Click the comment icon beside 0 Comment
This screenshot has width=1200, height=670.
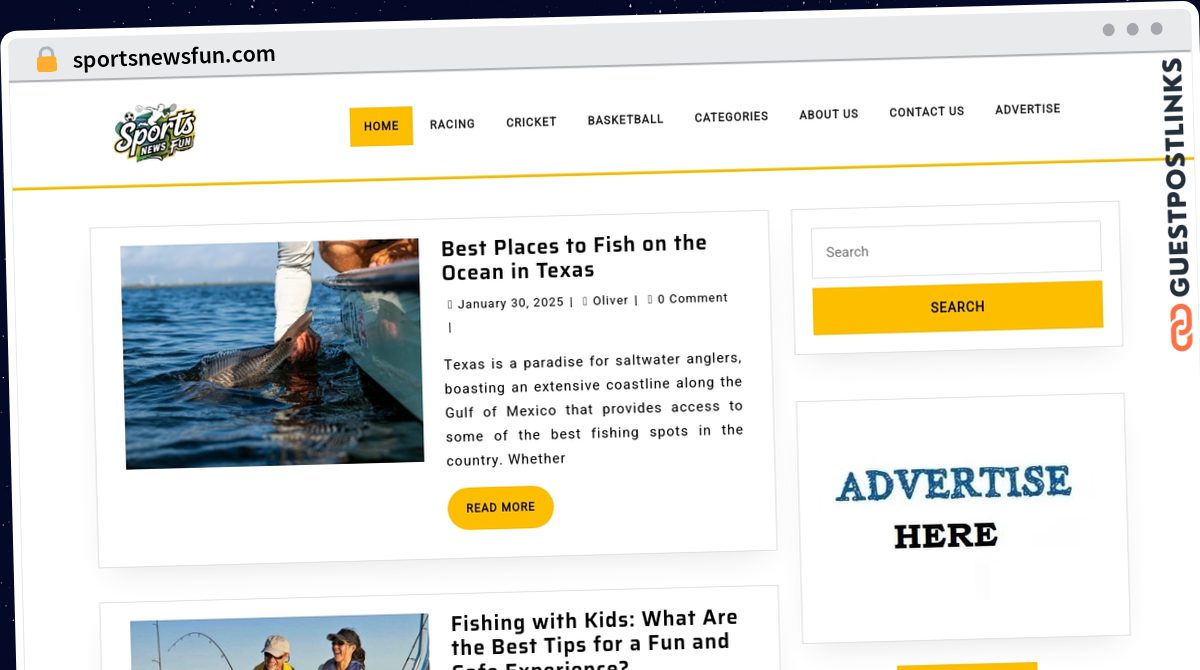click(650, 298)
